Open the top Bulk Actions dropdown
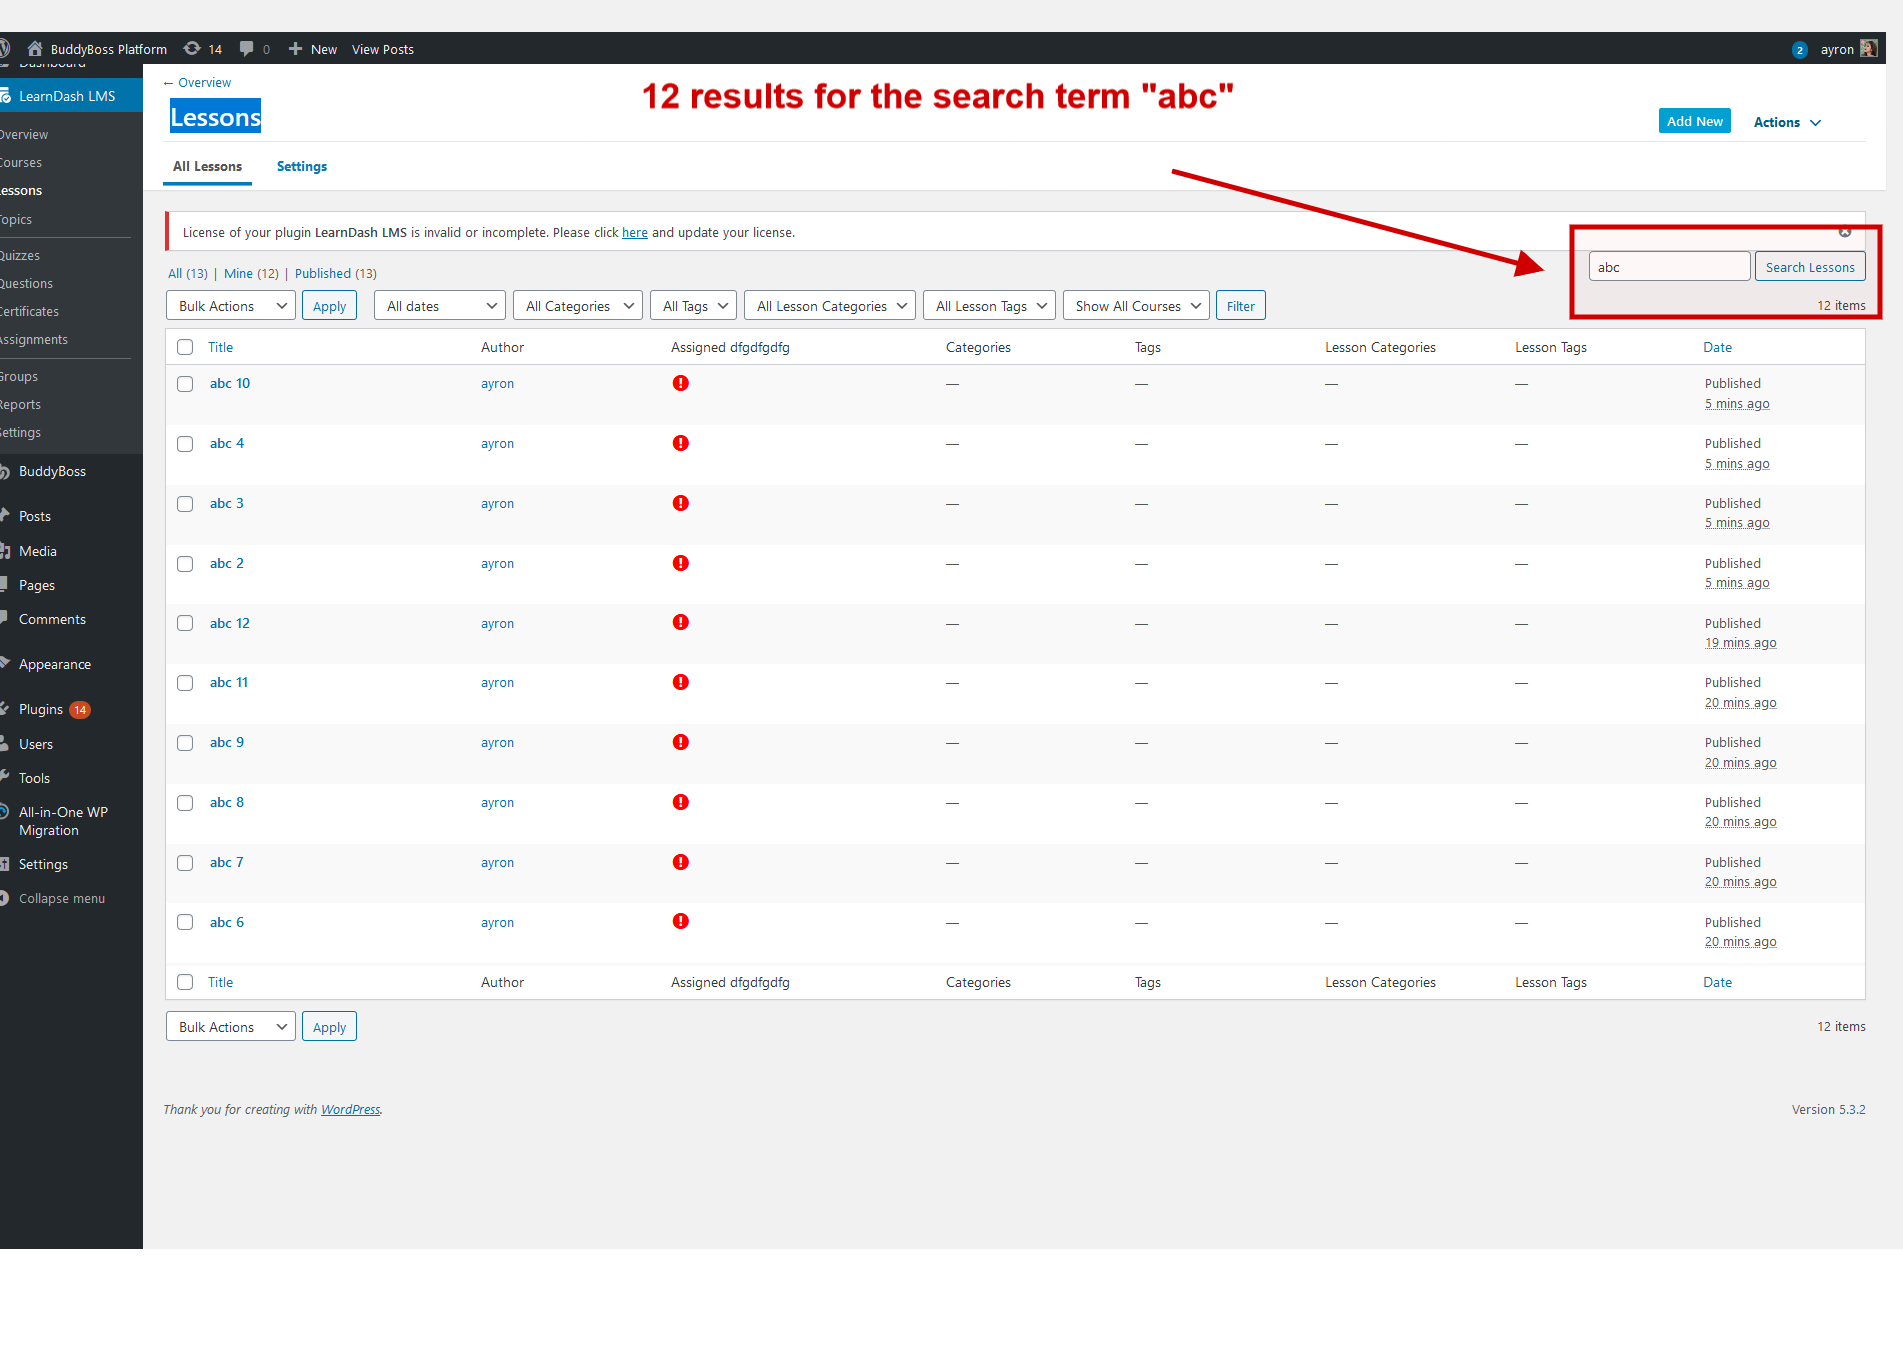Image resolution: width=1903 pixels, height=1369 pixels. (231, 306)
